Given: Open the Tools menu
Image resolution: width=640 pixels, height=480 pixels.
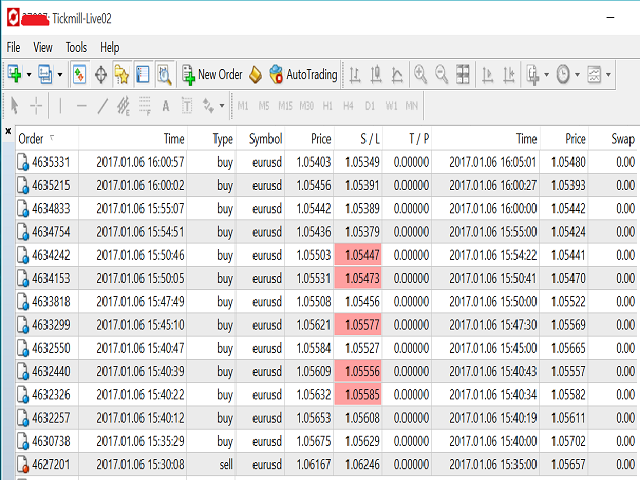Looking at the screenshot, I should 76,47.
